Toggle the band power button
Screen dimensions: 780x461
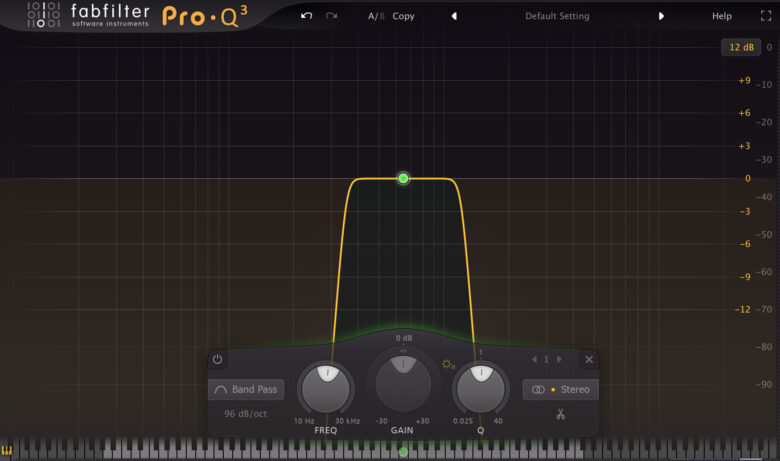[x=217, y=359]
